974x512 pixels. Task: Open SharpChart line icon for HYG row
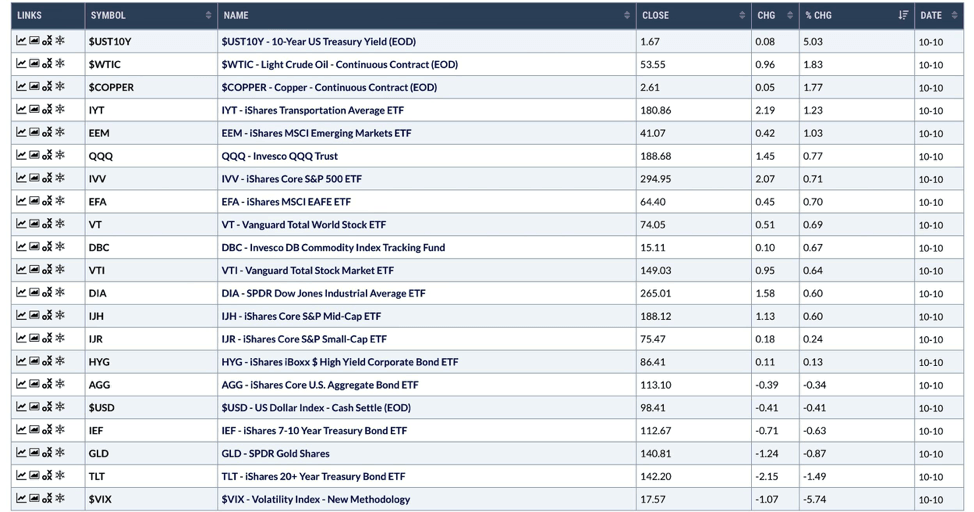click(21, 361)
